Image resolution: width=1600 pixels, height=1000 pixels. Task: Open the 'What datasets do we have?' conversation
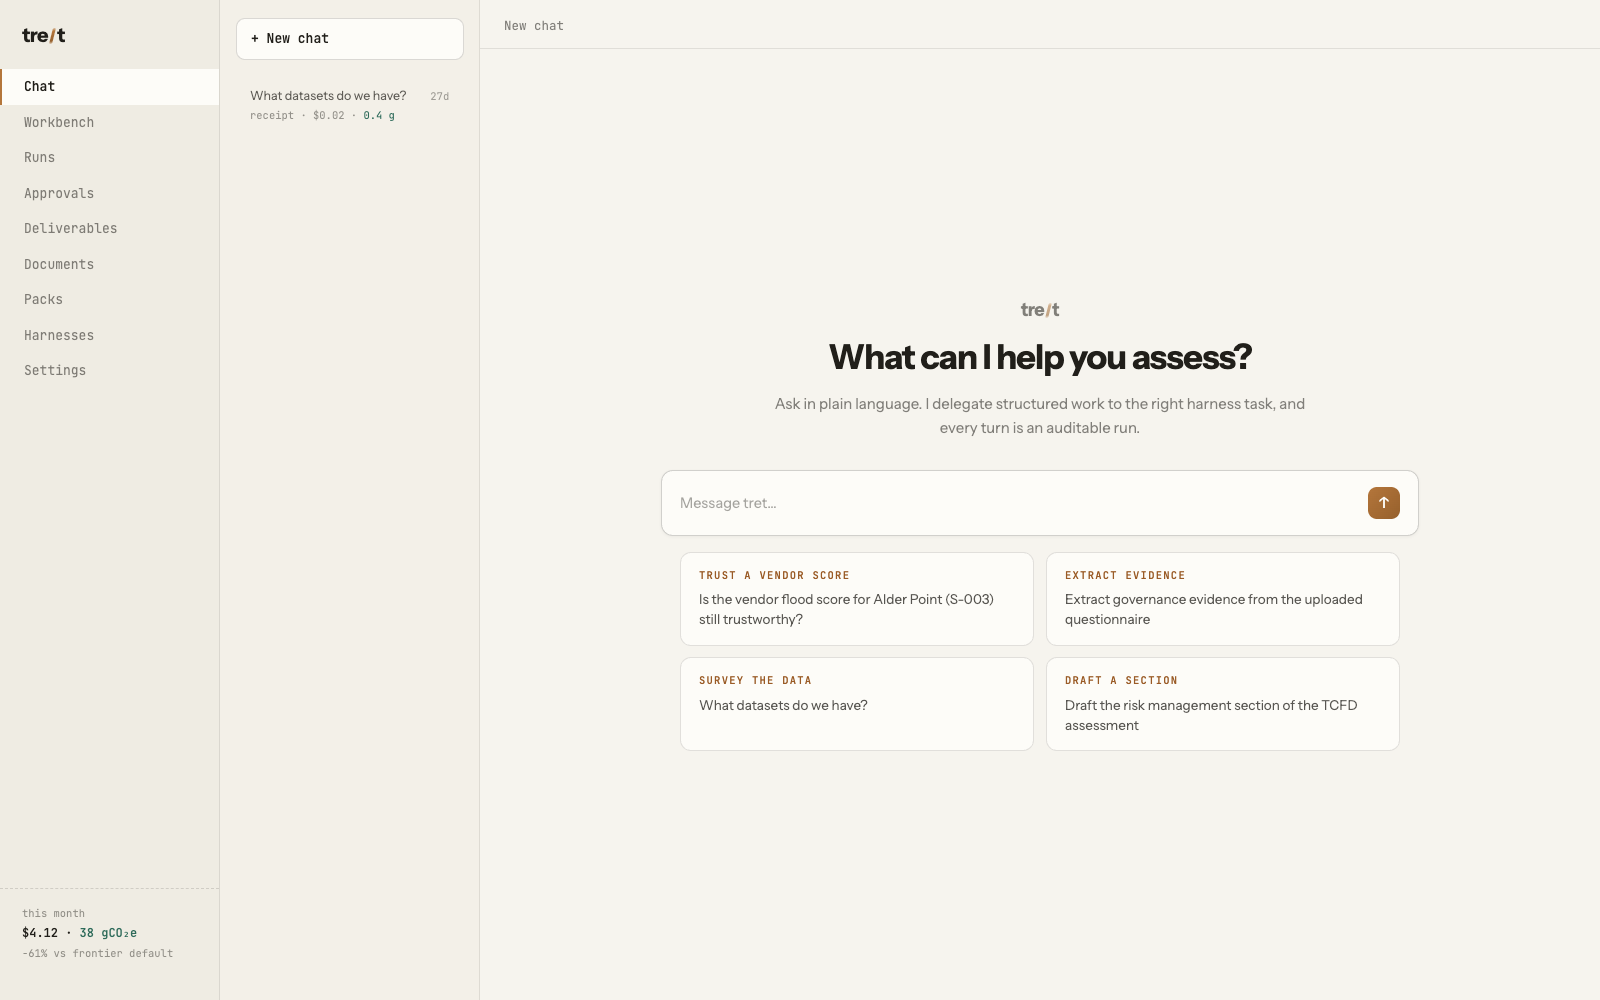click(x=350, y=105)
